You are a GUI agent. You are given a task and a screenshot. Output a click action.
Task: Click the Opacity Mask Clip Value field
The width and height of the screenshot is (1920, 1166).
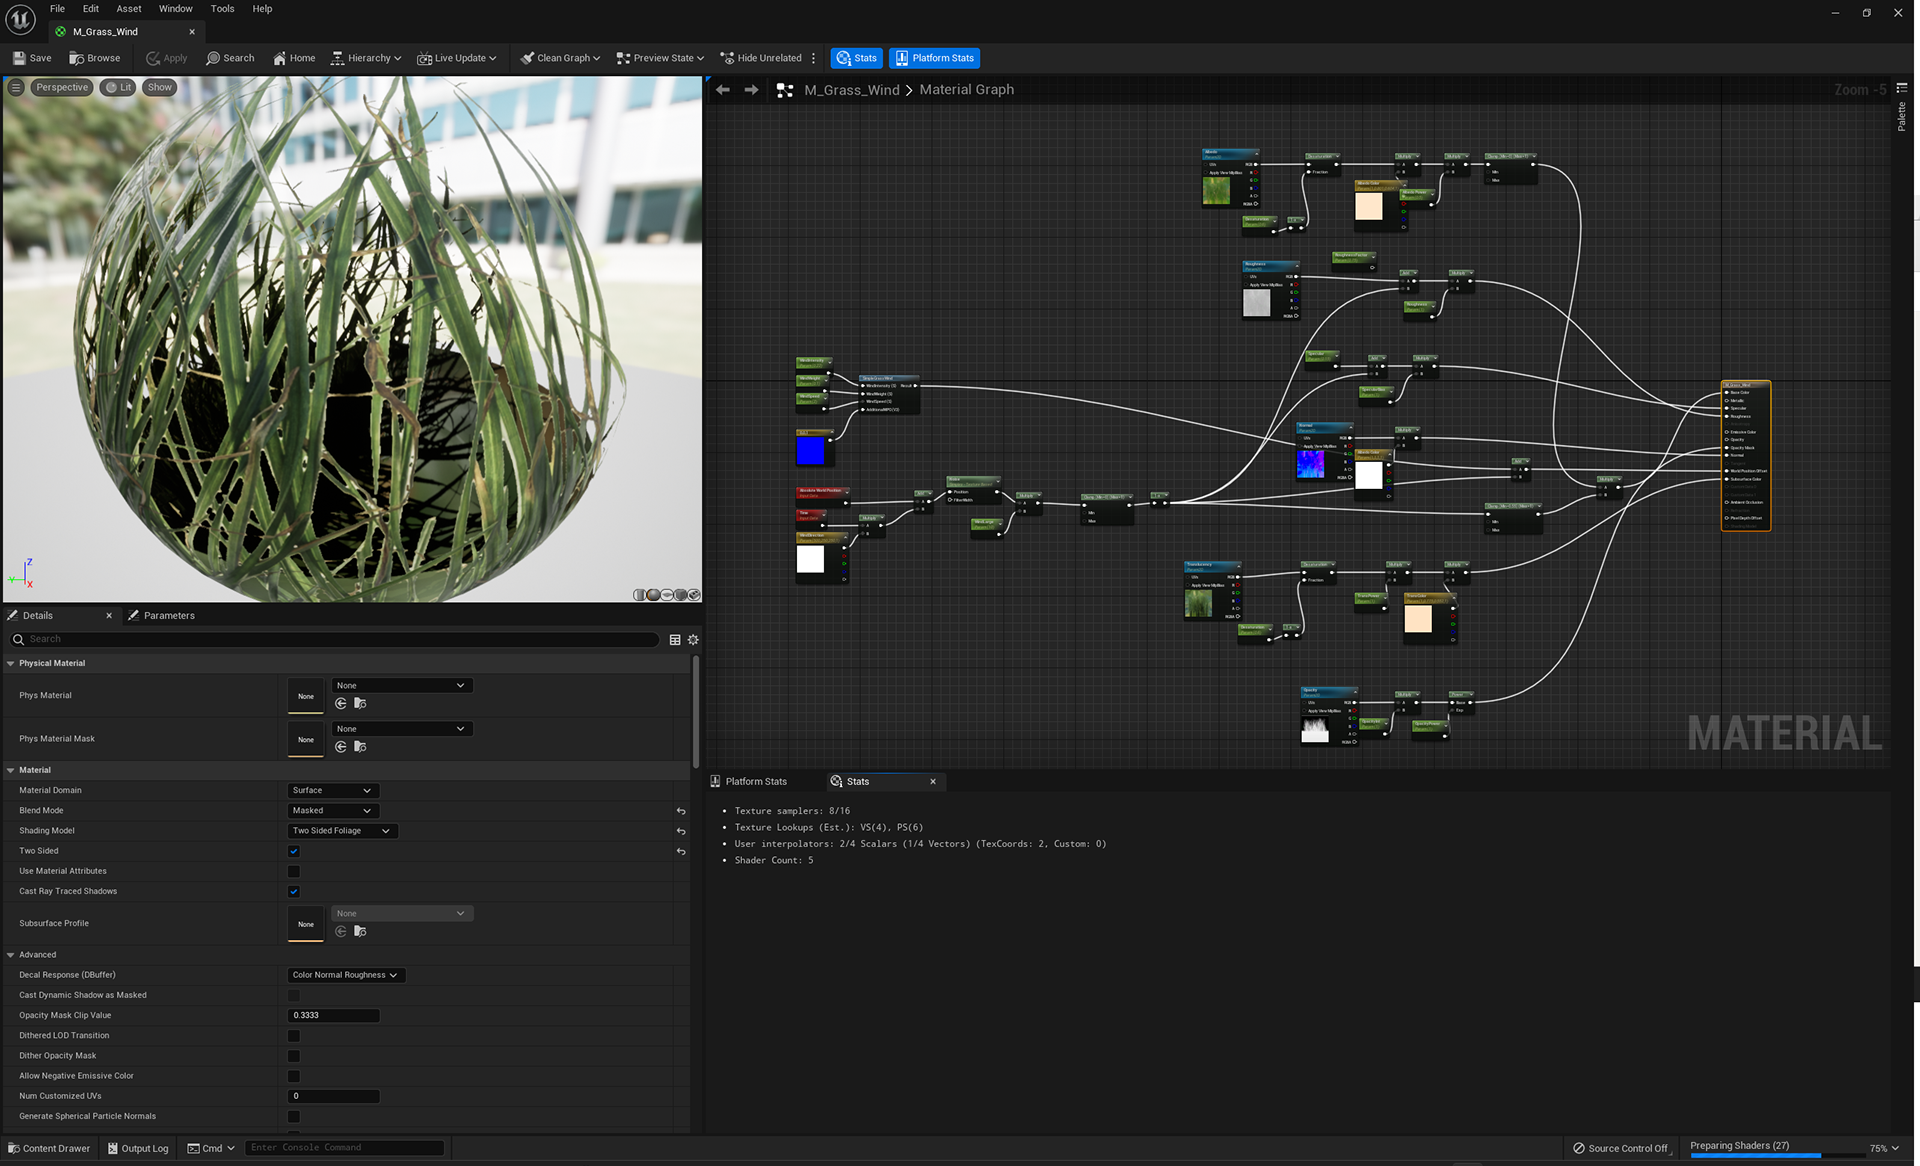tap(333, 1015)
